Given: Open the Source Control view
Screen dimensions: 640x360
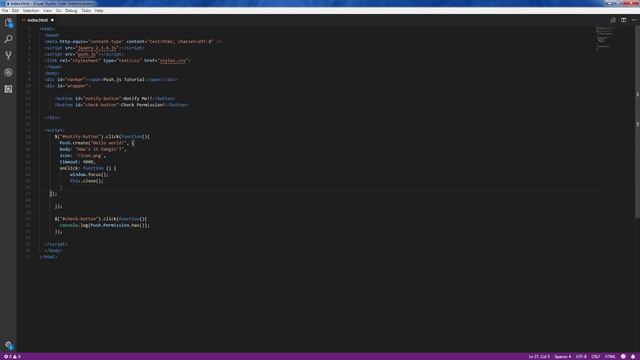Looking at the screenshot, I should pyautogui.click(x=8, y=56).
